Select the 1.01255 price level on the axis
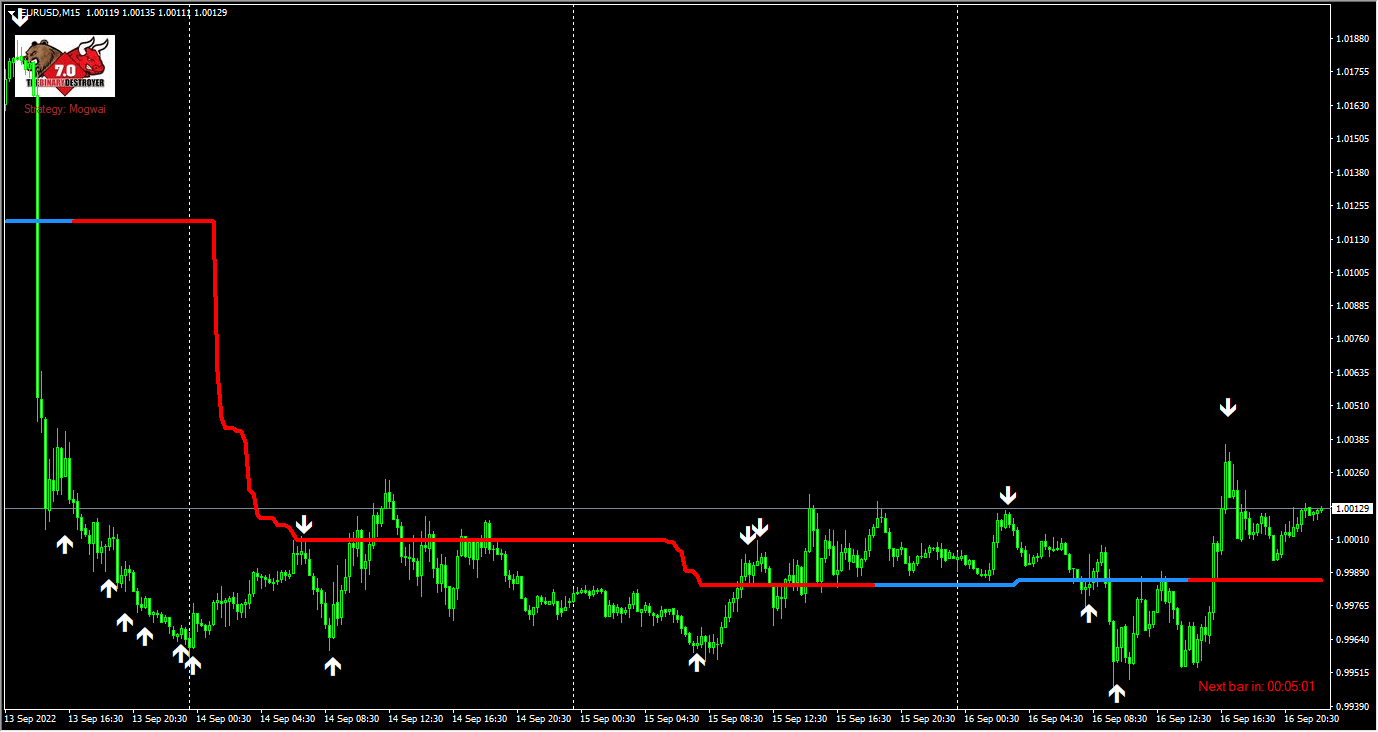The height and width of the screenshot is (732, 1378). (x=1352, y=206)
